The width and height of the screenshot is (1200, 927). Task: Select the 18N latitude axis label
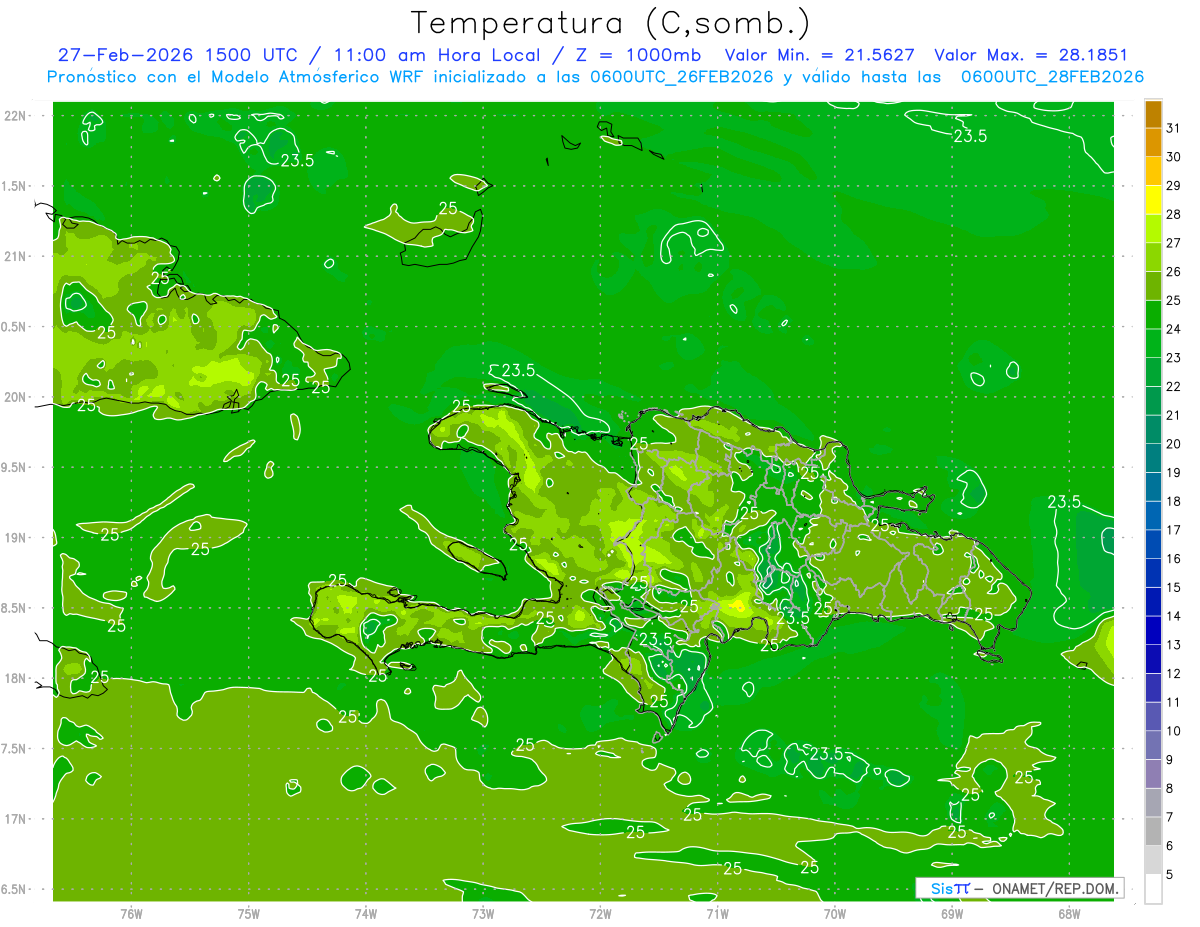click(16, 679)
